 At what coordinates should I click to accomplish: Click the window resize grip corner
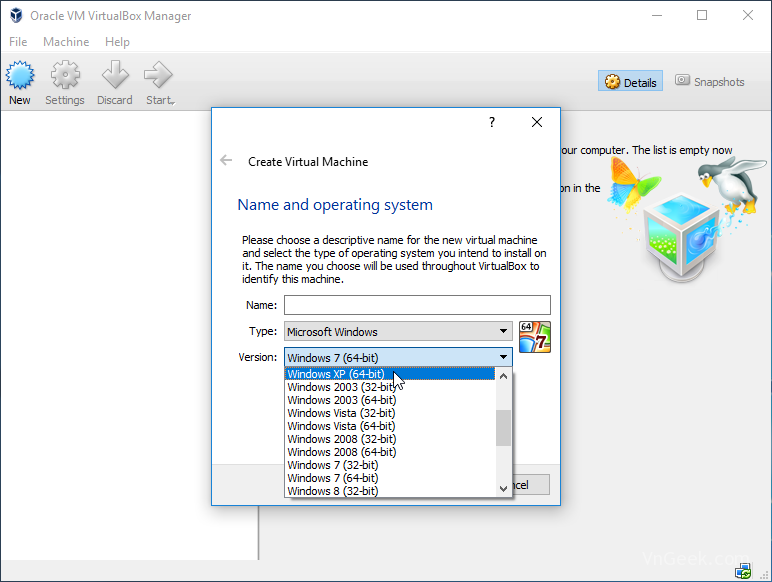765,575
